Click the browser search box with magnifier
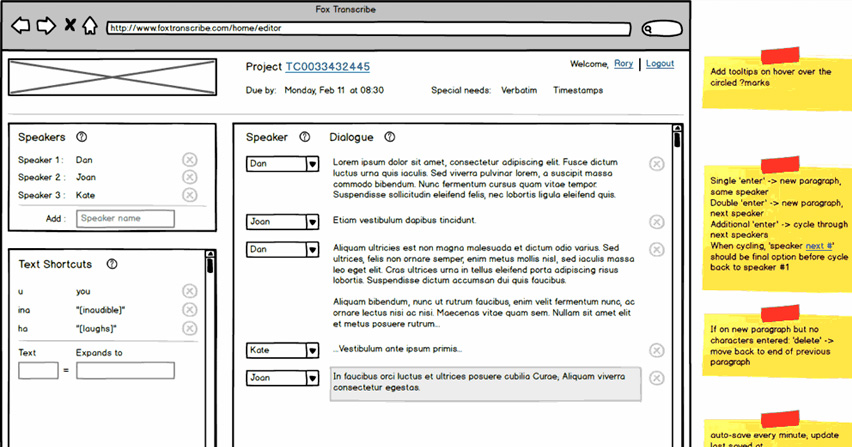Viewport: 852px width, 447px height. pos(662,28)
